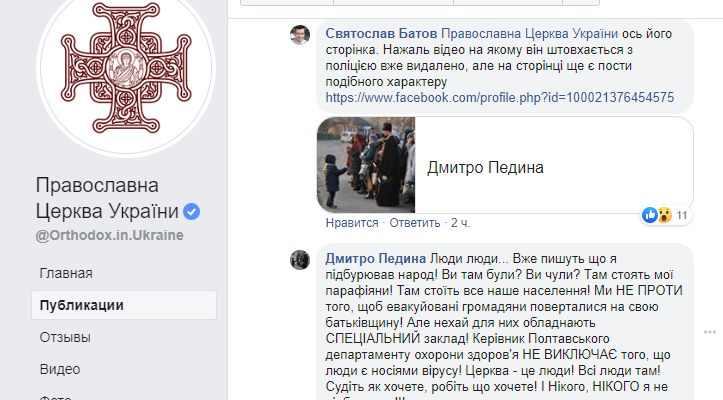Click the wow emoji reaction icon
This screenshot has height=400, width=723.
point(664,215)
